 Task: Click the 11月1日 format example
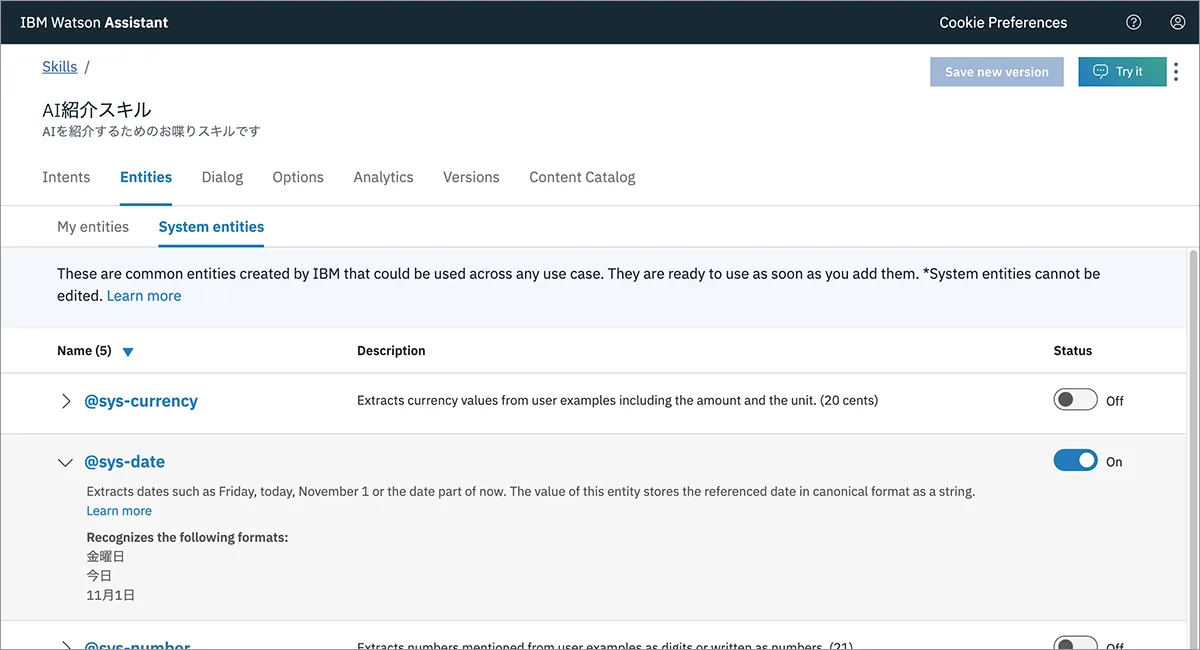[x=111, y=595]
